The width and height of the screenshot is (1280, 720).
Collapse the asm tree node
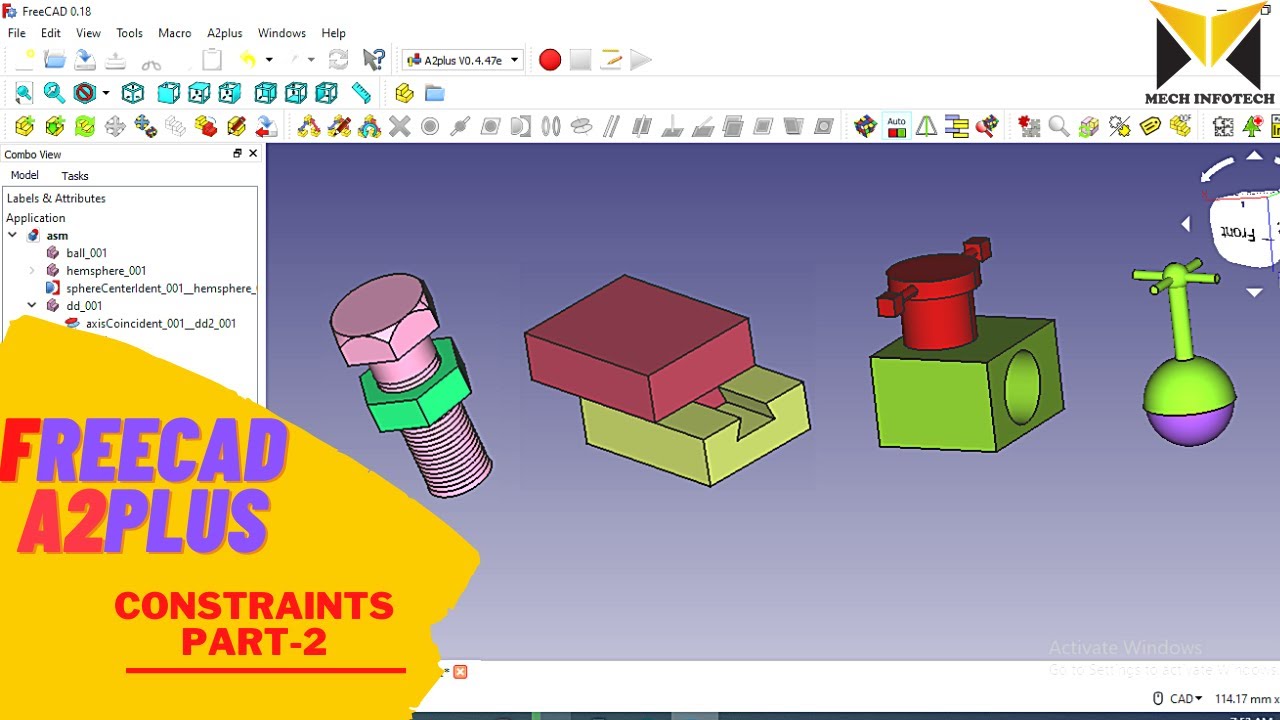click(13, 236)
